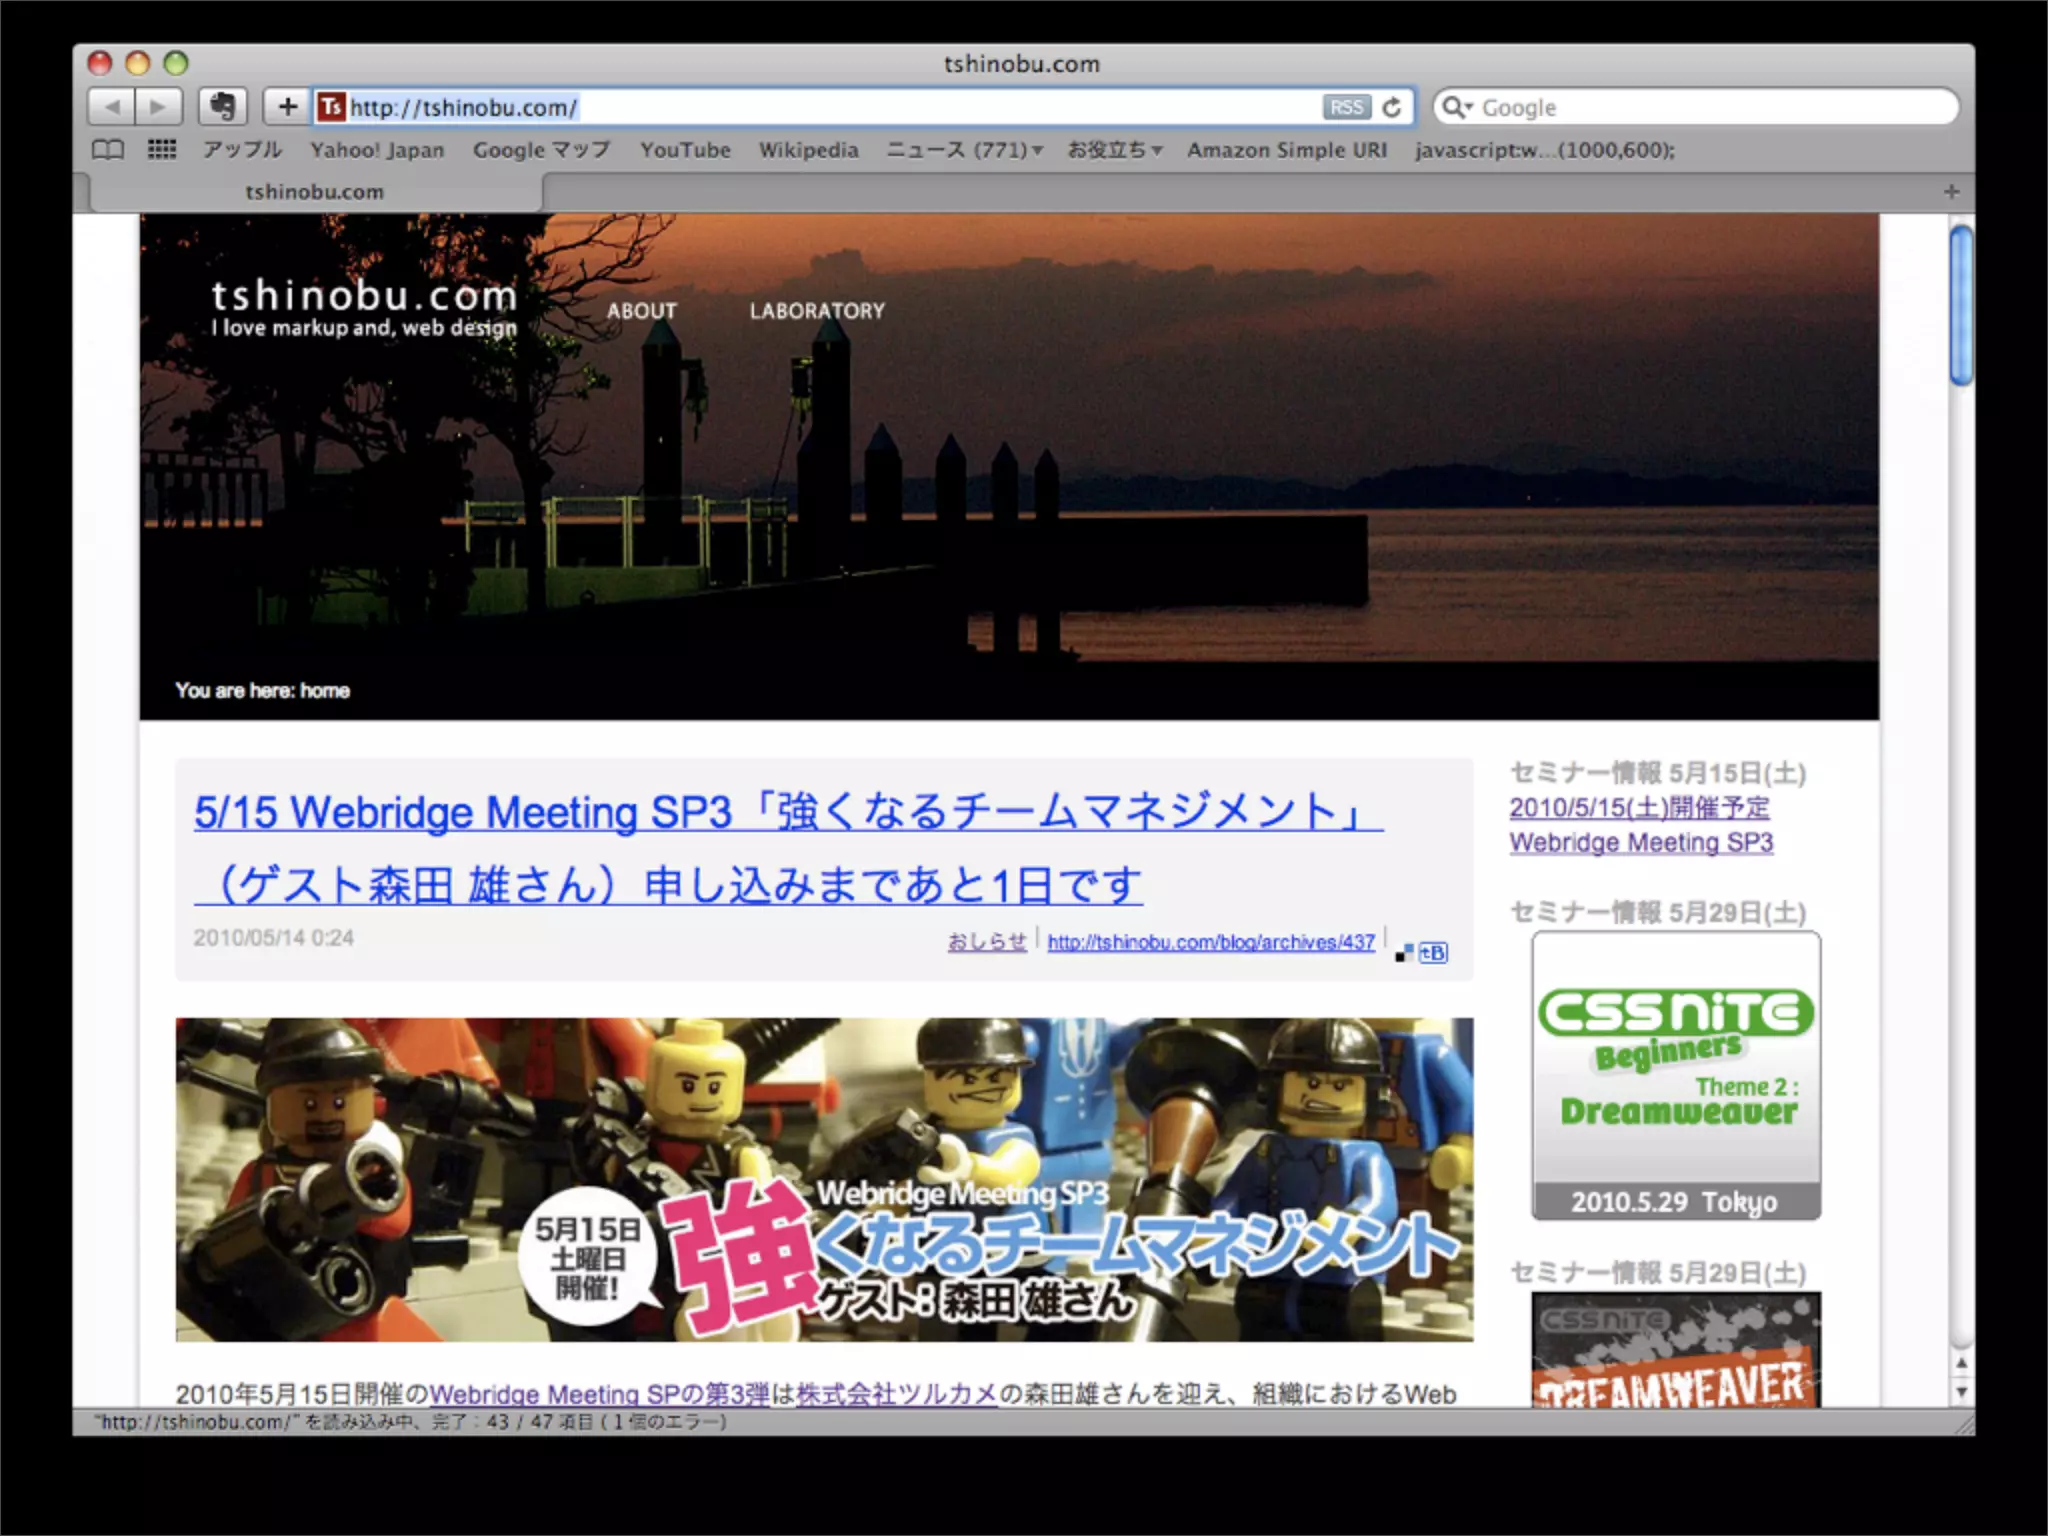Image resolution: width=2048 pixels, height=1536 pixels.
Task: Click the vertical scrollbar thumb
Action: pyautogui.click(x=1961, y=305)
